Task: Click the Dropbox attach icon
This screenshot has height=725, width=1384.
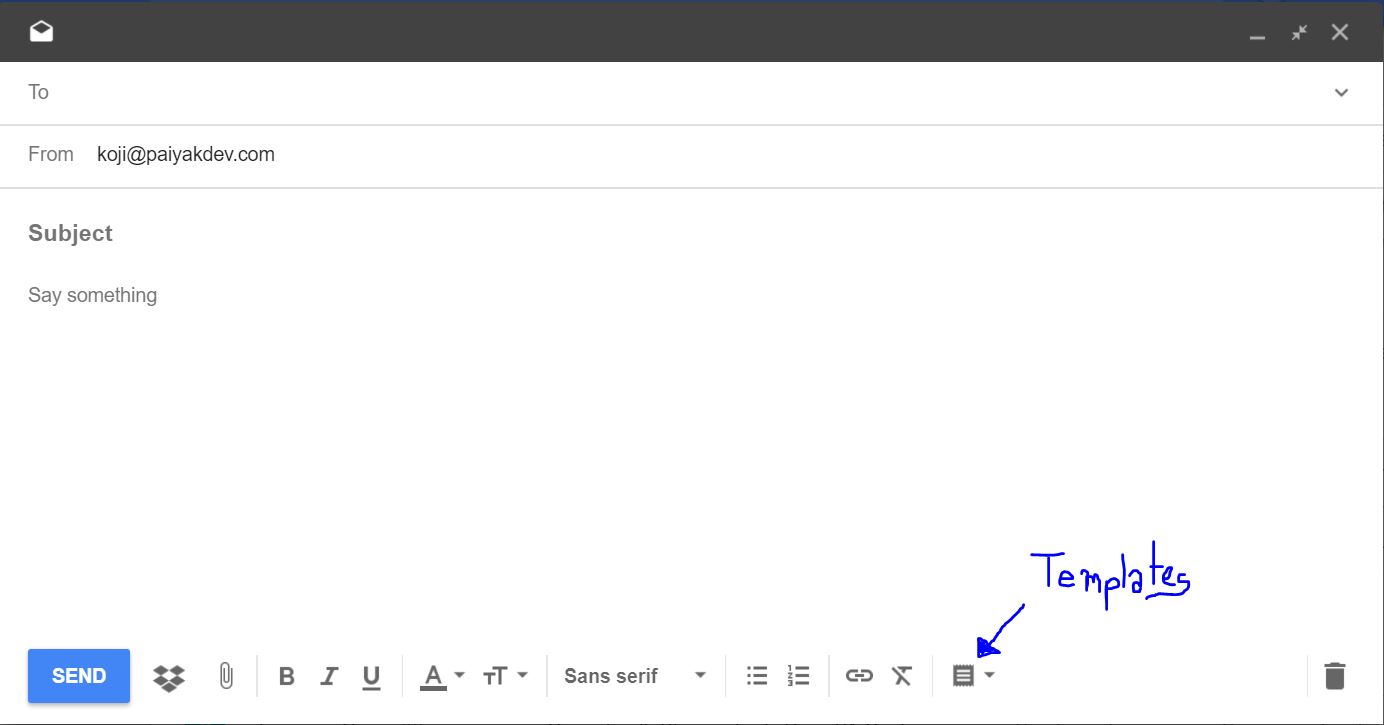Action: pyautogui.click(x=169, y=677)
